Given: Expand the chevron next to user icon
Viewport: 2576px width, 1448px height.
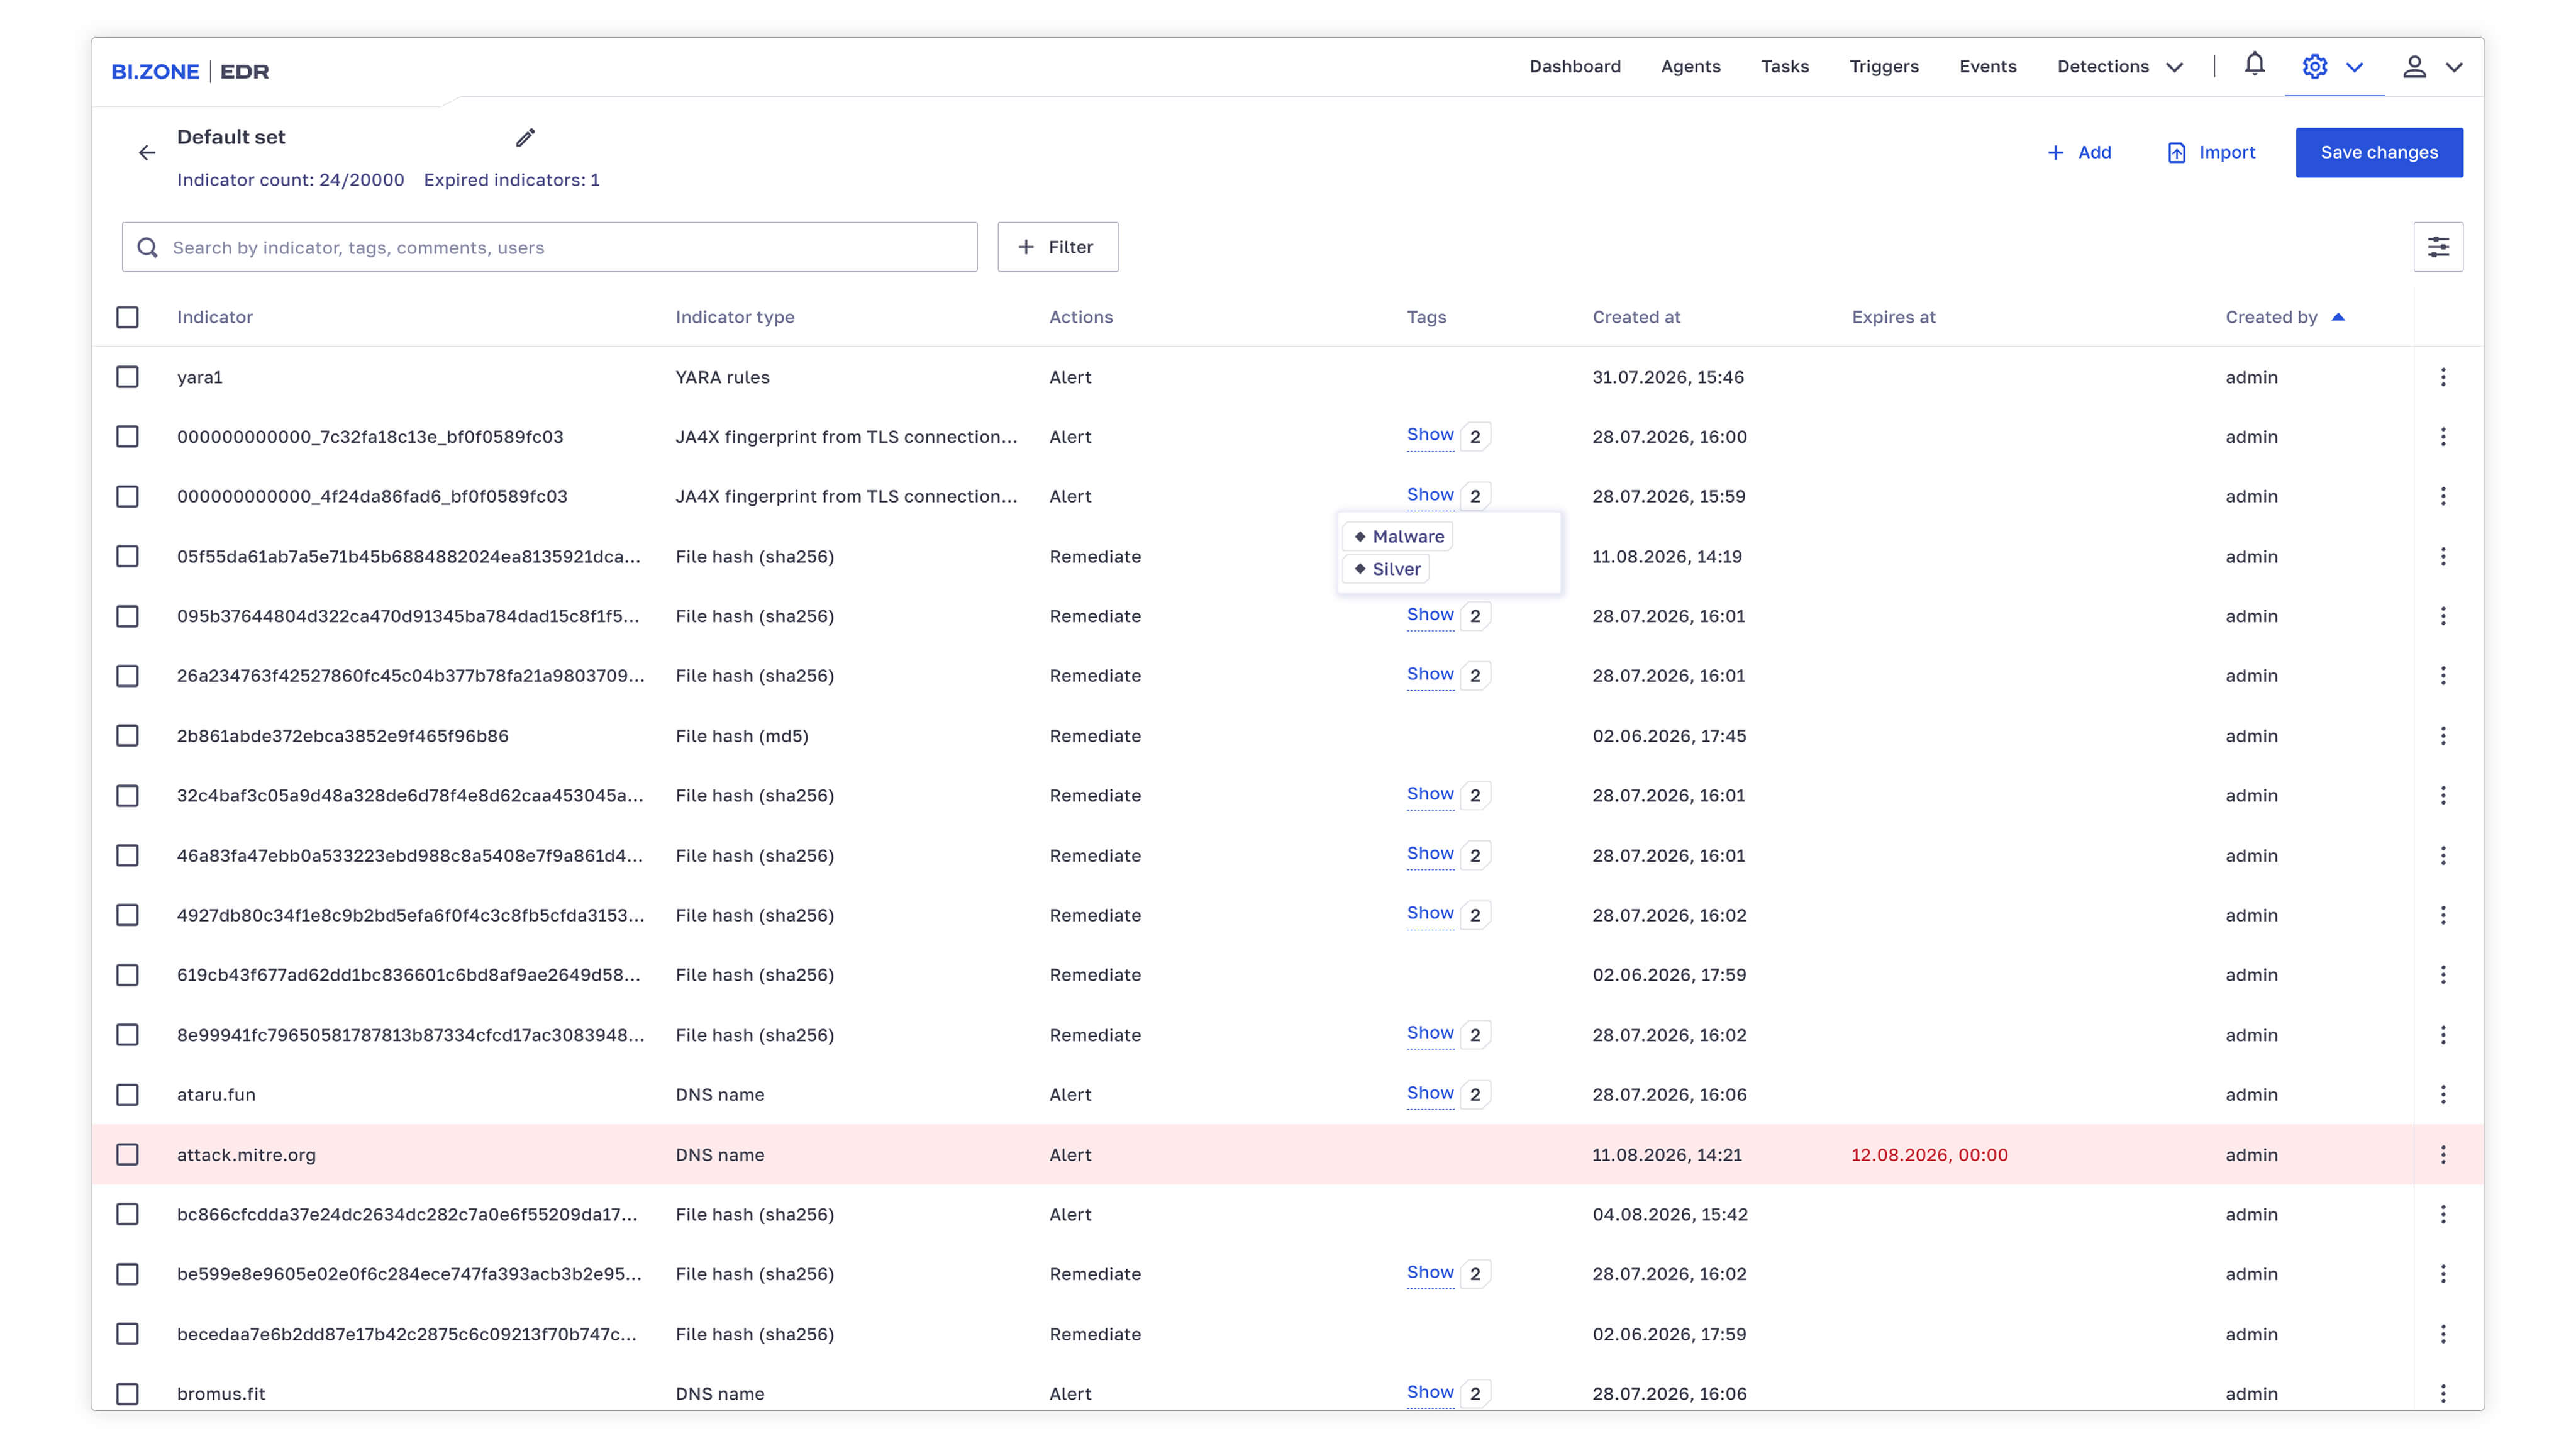Looking at the screenshot, I should pyautogui.click(x=2454, y=67).
